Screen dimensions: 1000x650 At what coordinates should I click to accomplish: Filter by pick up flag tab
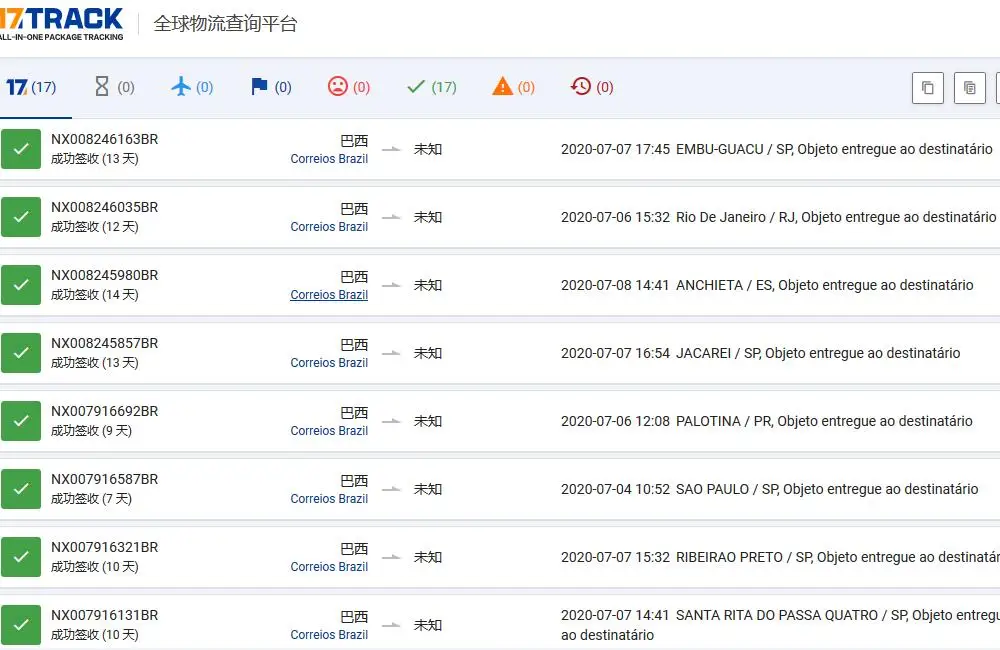coord(271,87)
